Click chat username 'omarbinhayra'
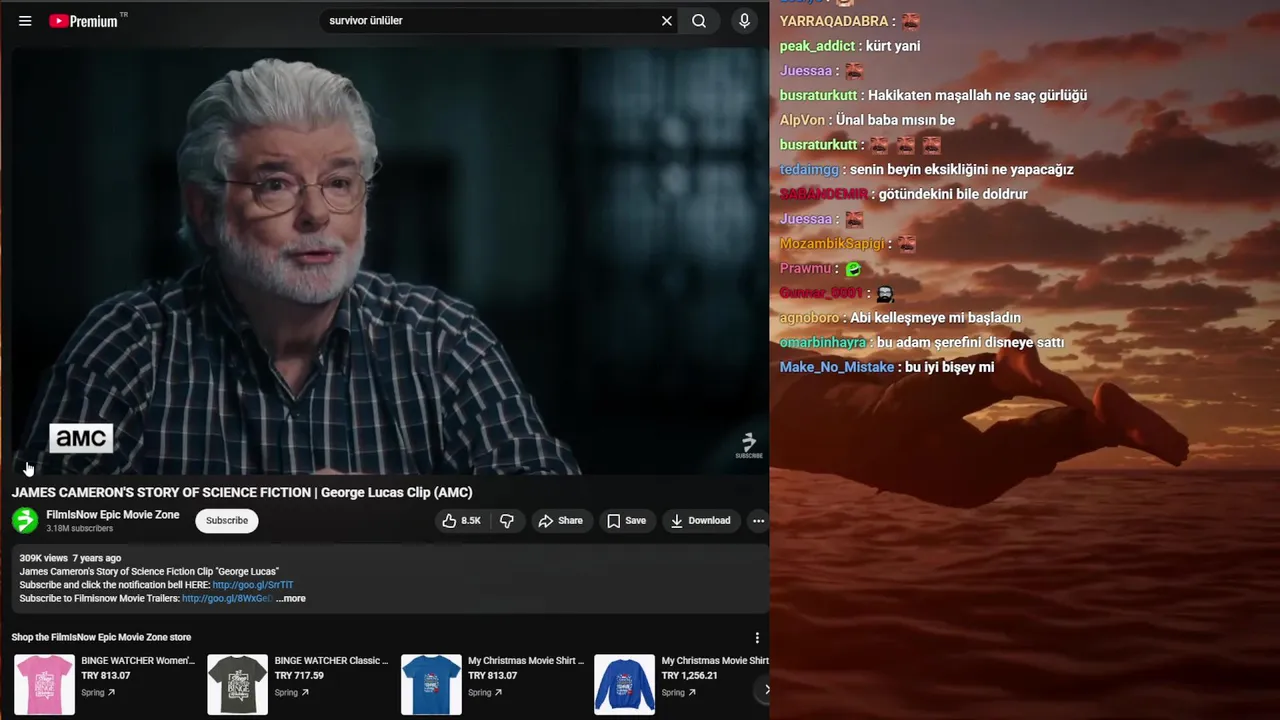The height and width of the screenshot is (720, 1280). [x=823, y=343]
